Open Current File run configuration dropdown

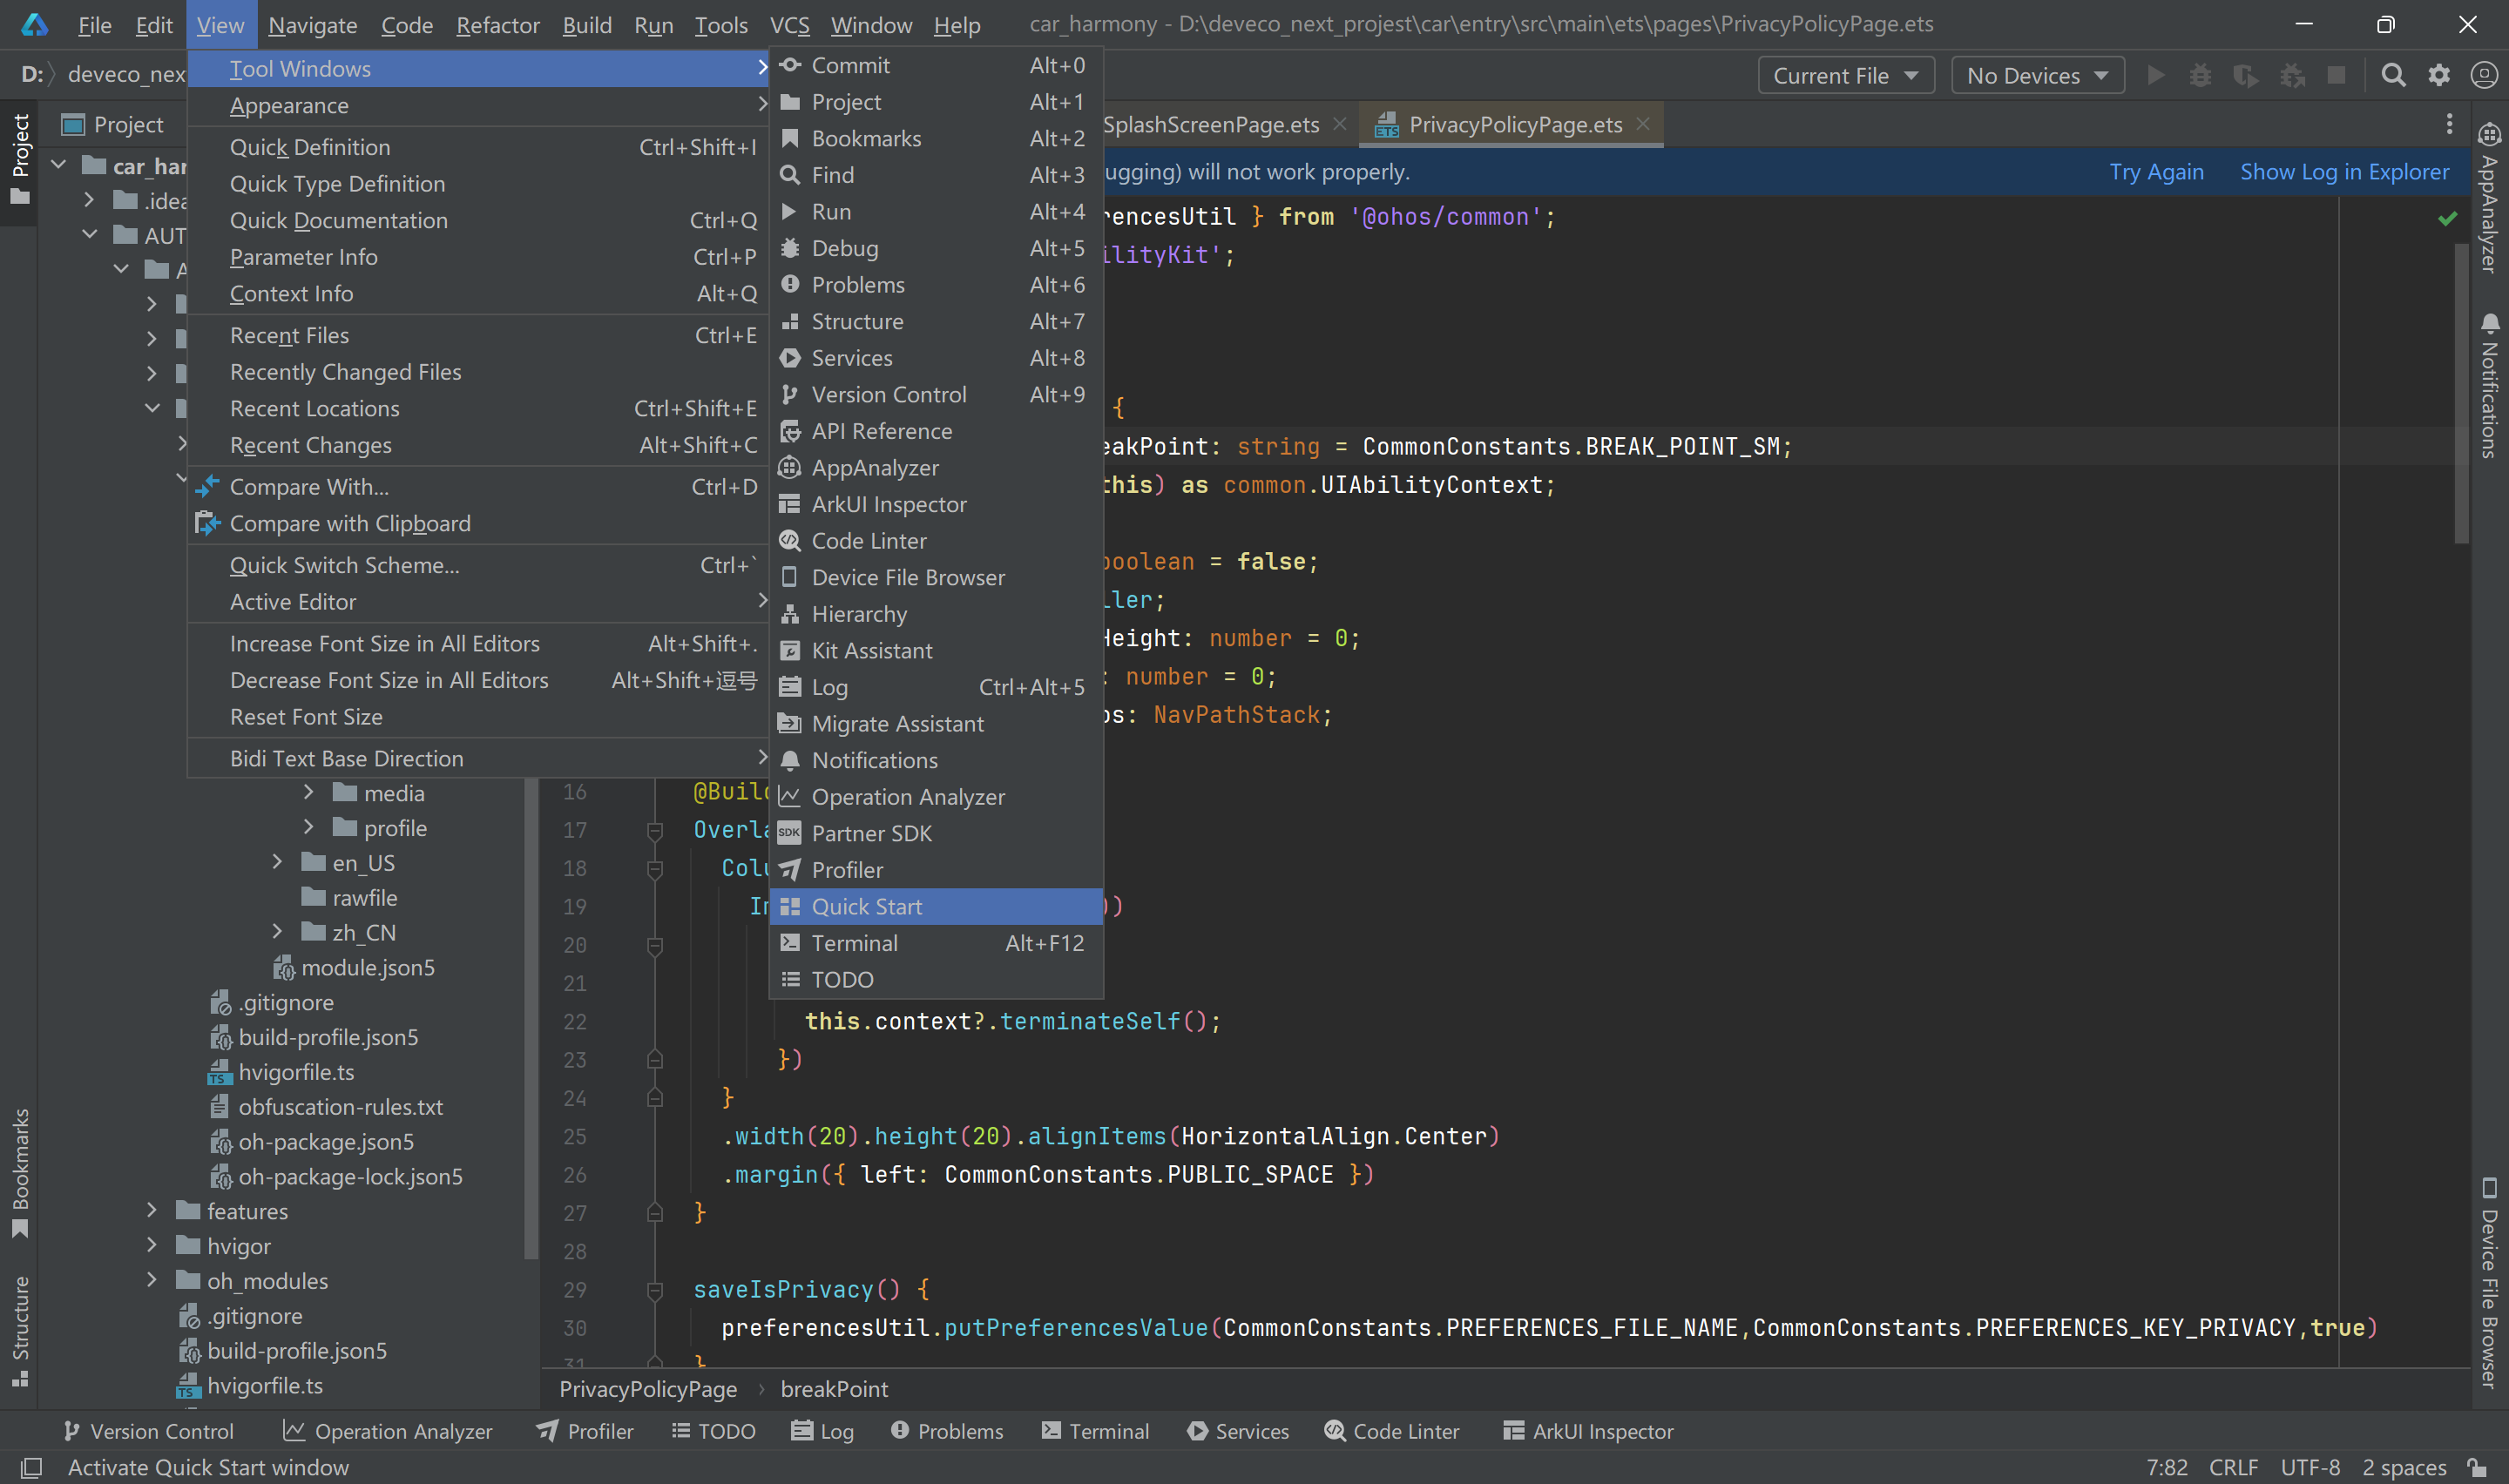pos(1846,76)
